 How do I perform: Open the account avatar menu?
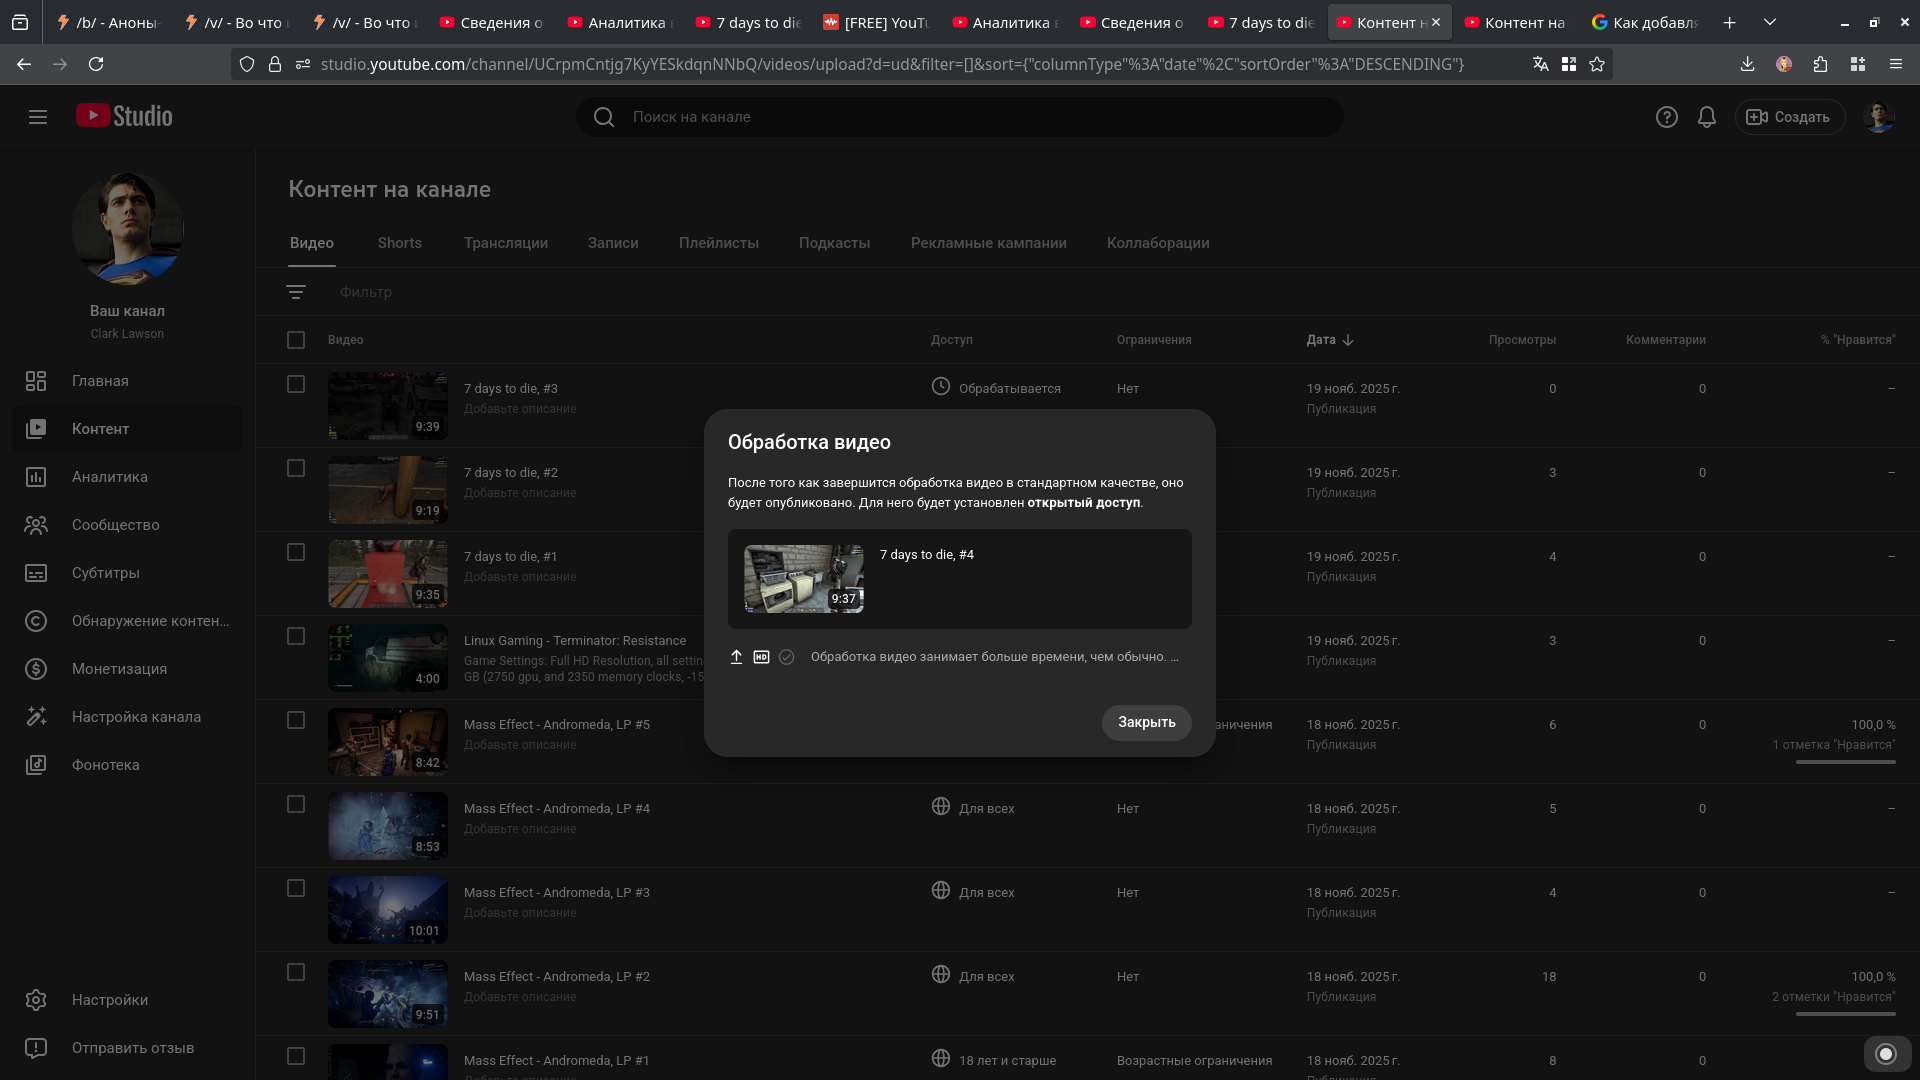(x=1879, y=117)
